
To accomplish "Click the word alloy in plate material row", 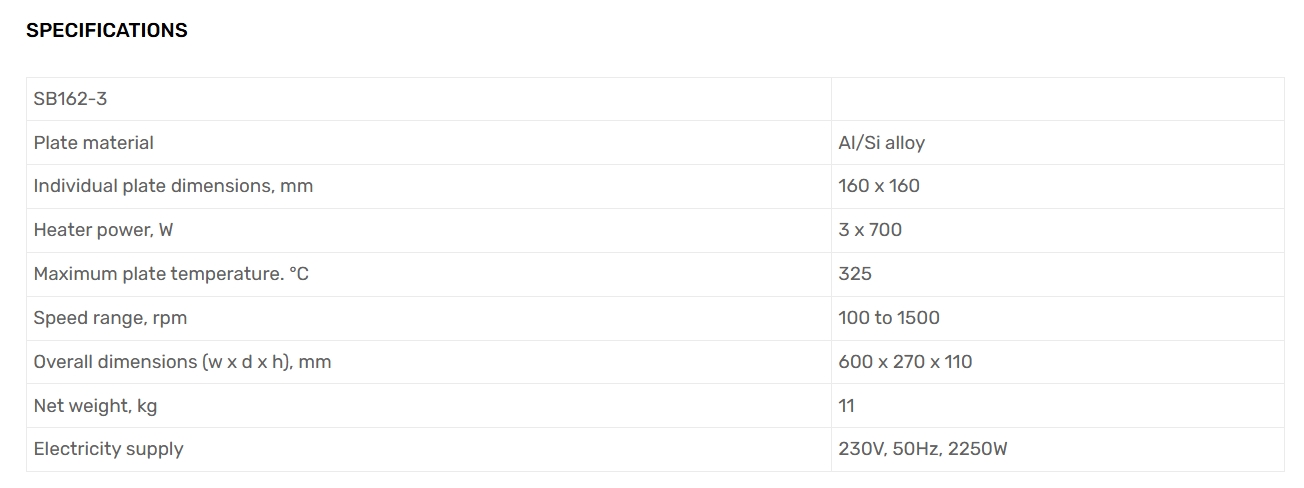I will pos(904,143).
